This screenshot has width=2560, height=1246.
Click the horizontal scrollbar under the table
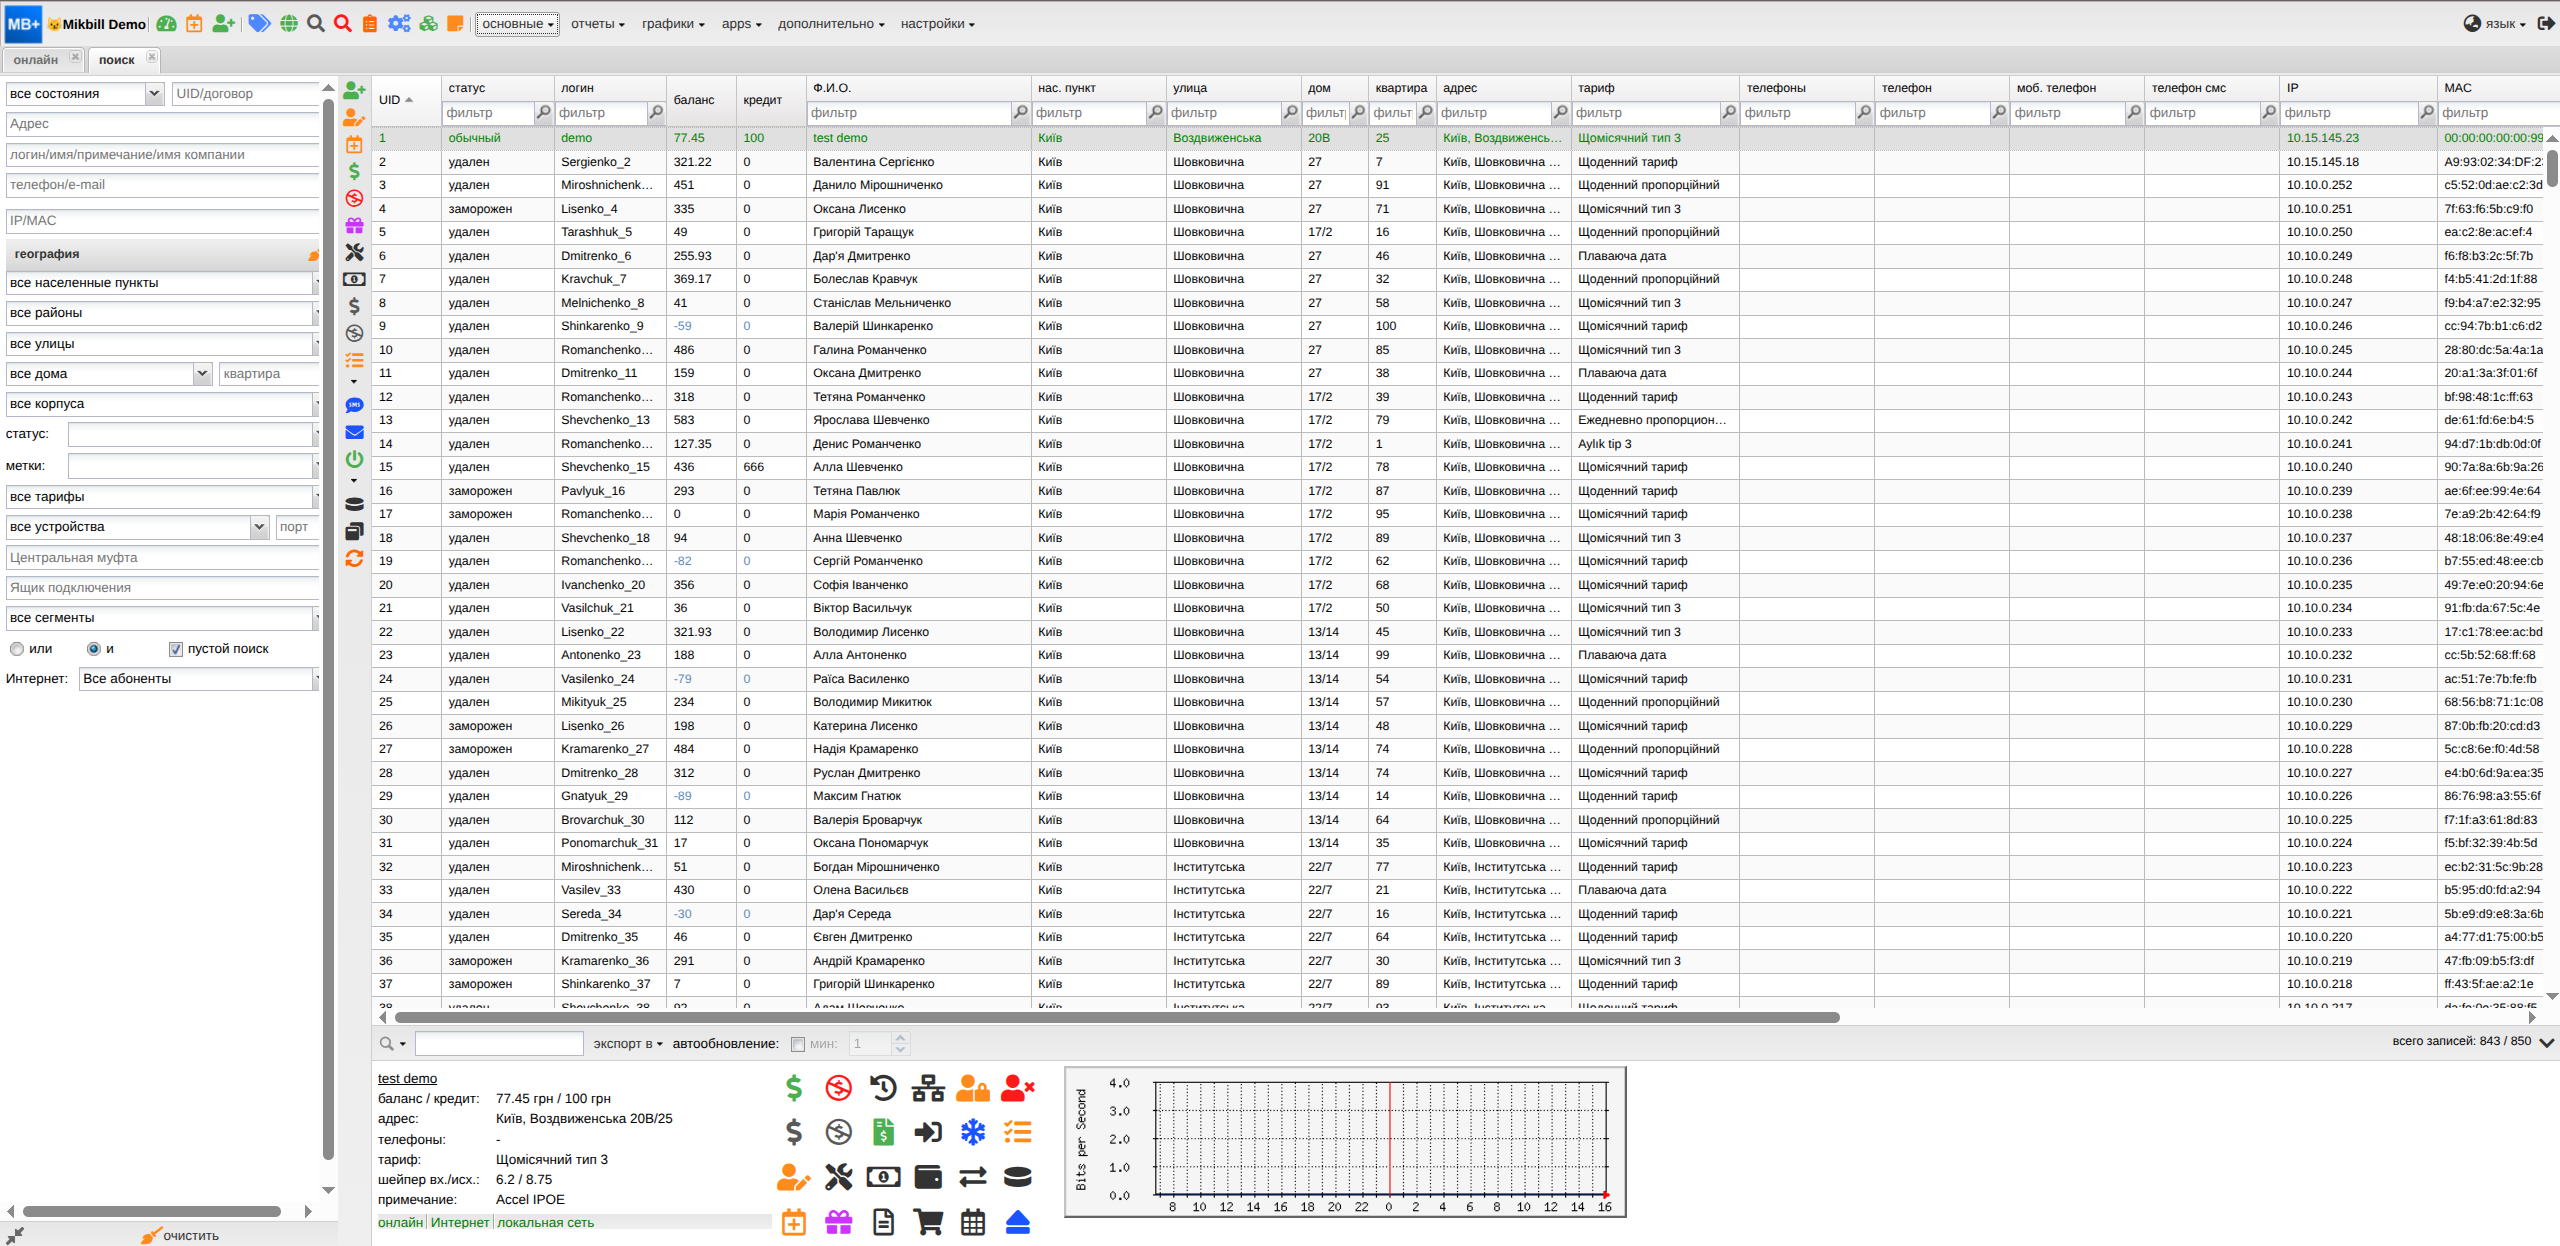(1116, 1017)
